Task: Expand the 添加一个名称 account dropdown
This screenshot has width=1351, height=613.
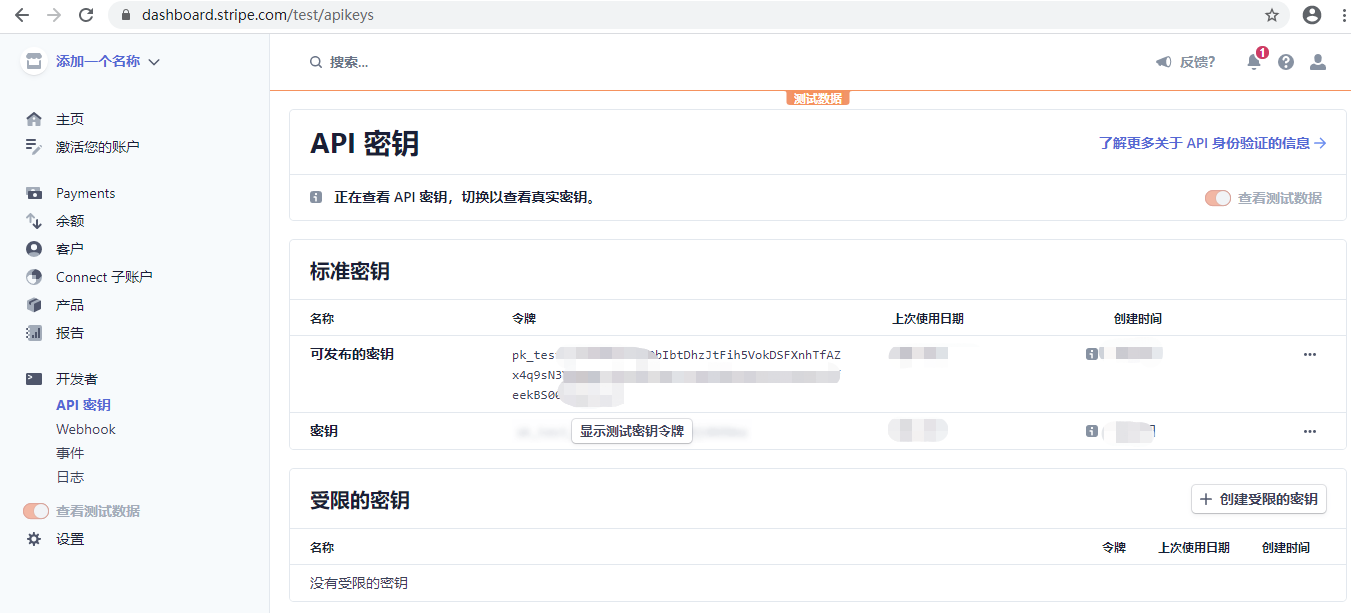Action: [154, 62]
